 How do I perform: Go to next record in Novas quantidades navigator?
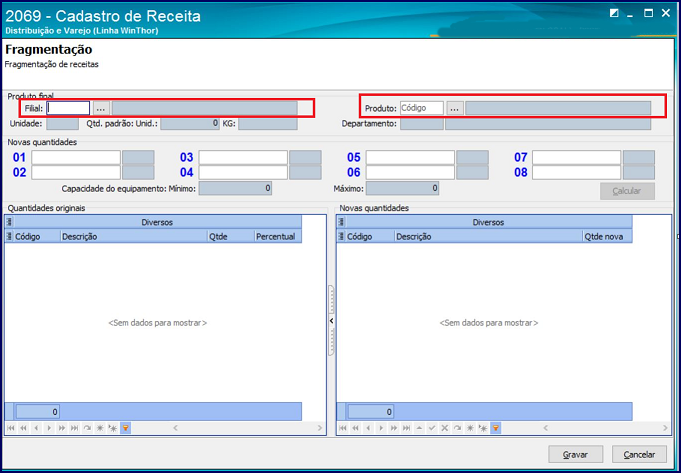pos(381,428)
